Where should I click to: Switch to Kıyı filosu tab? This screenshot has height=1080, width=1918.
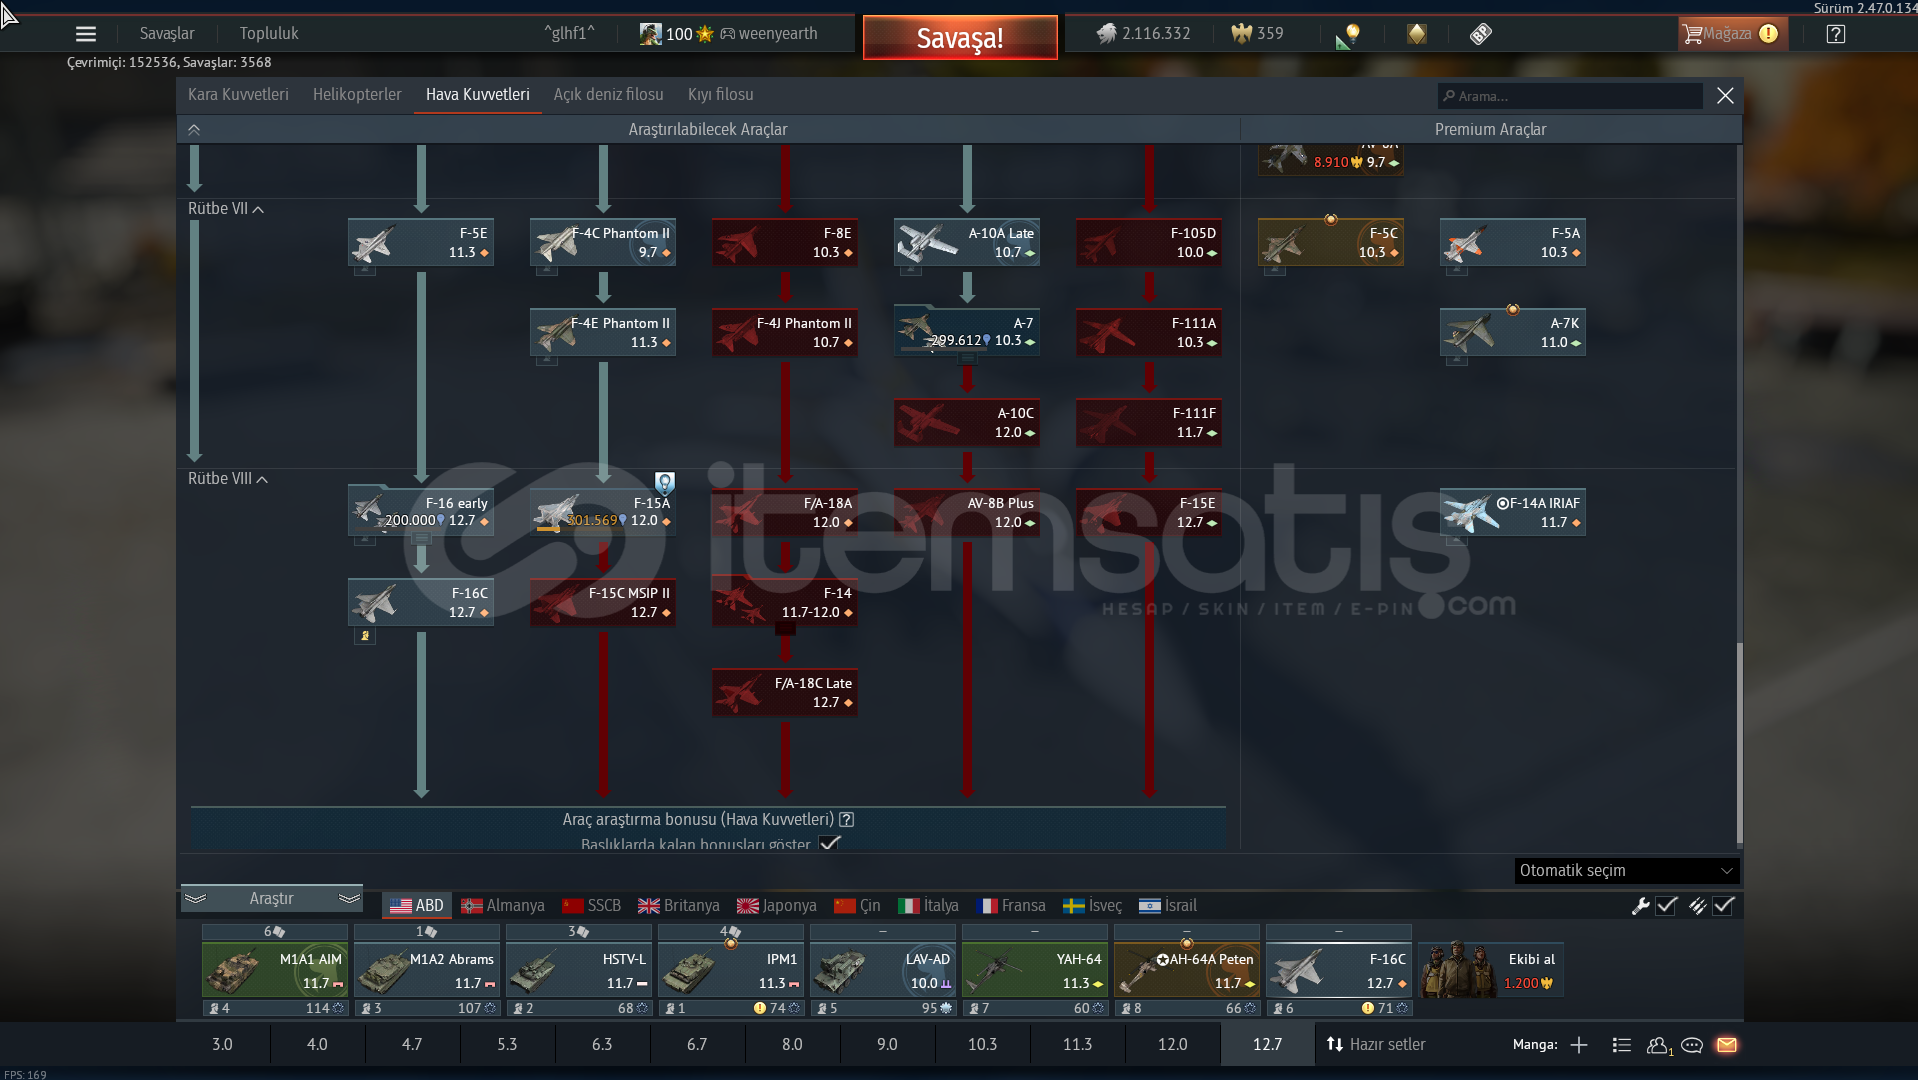point(721,95)
